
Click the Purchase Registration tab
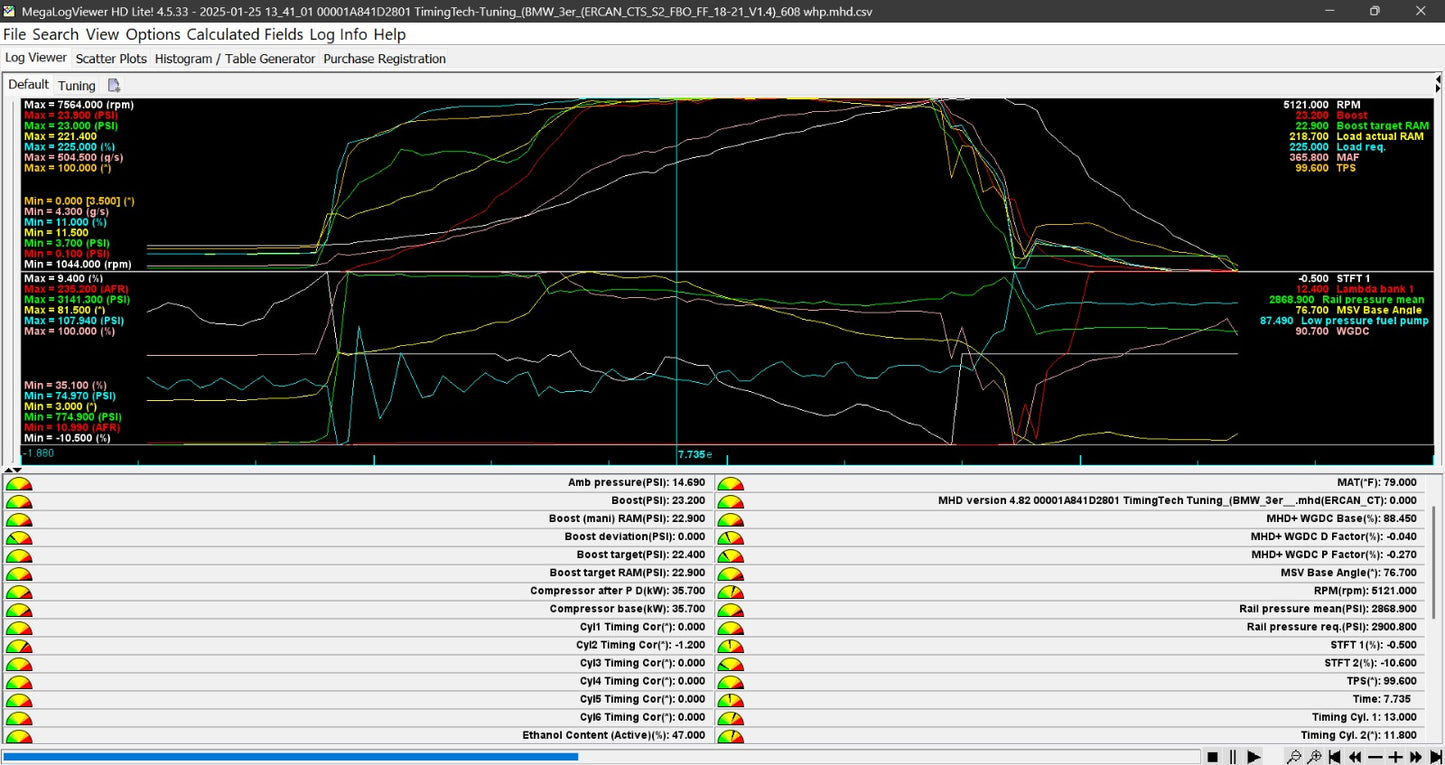[384, 59]
